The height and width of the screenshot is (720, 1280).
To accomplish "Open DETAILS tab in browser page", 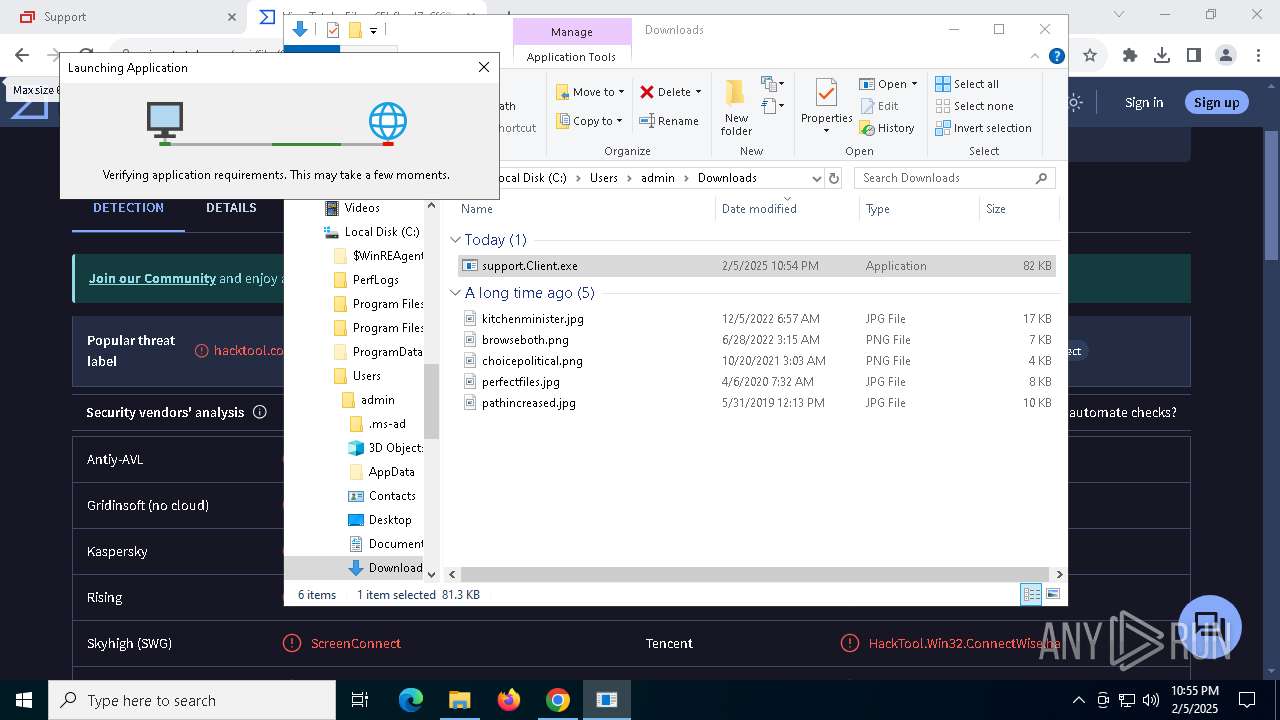I will click(x=231, y=208).
